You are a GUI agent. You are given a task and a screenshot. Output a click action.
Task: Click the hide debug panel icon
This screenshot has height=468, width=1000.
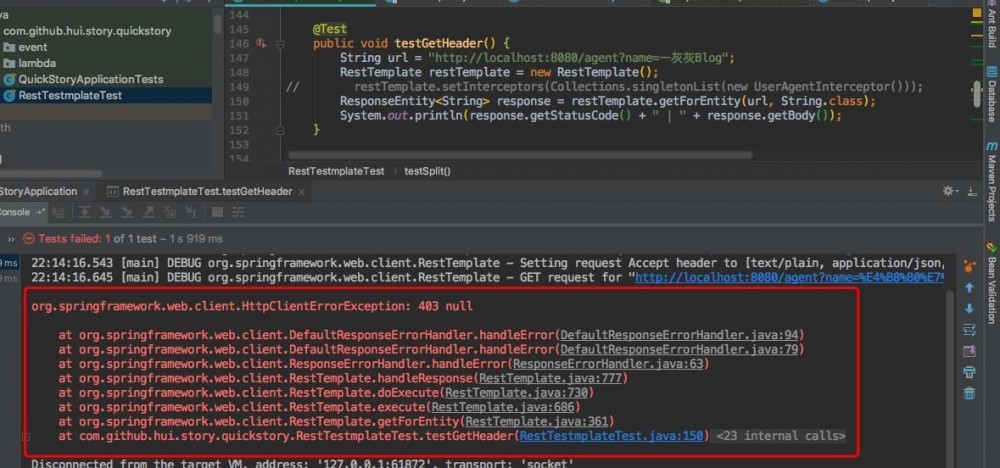point(971,191)
